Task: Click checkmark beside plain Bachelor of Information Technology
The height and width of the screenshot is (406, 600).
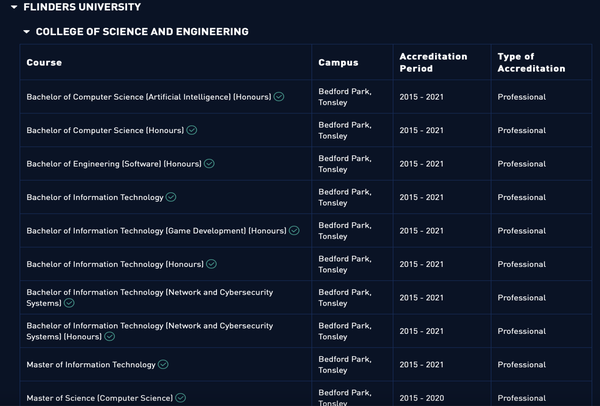Action: (x=171, y=197)
